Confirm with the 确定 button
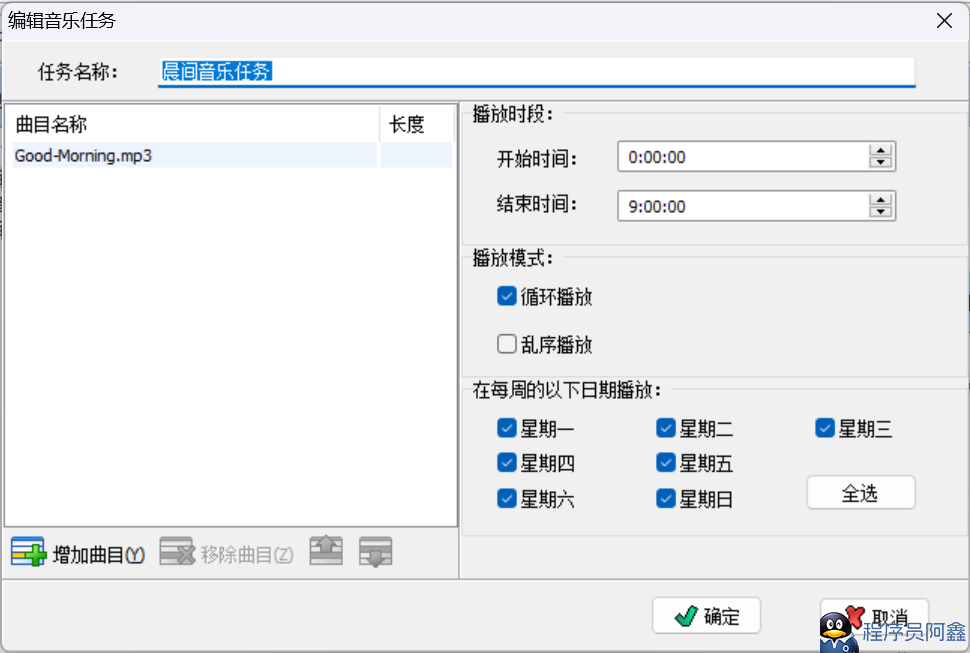 (706, 616)
